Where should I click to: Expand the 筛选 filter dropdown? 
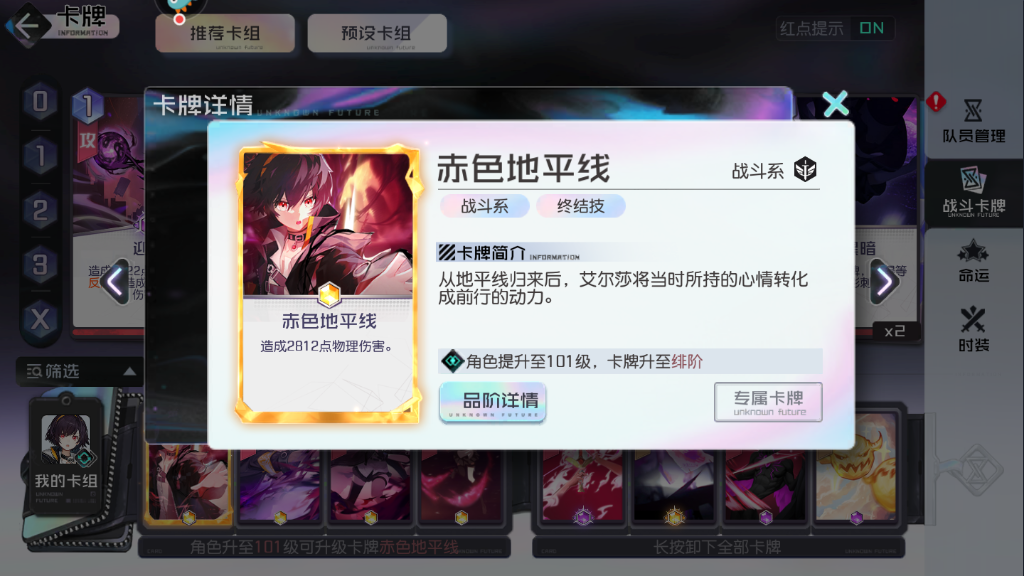pos(79,372)
